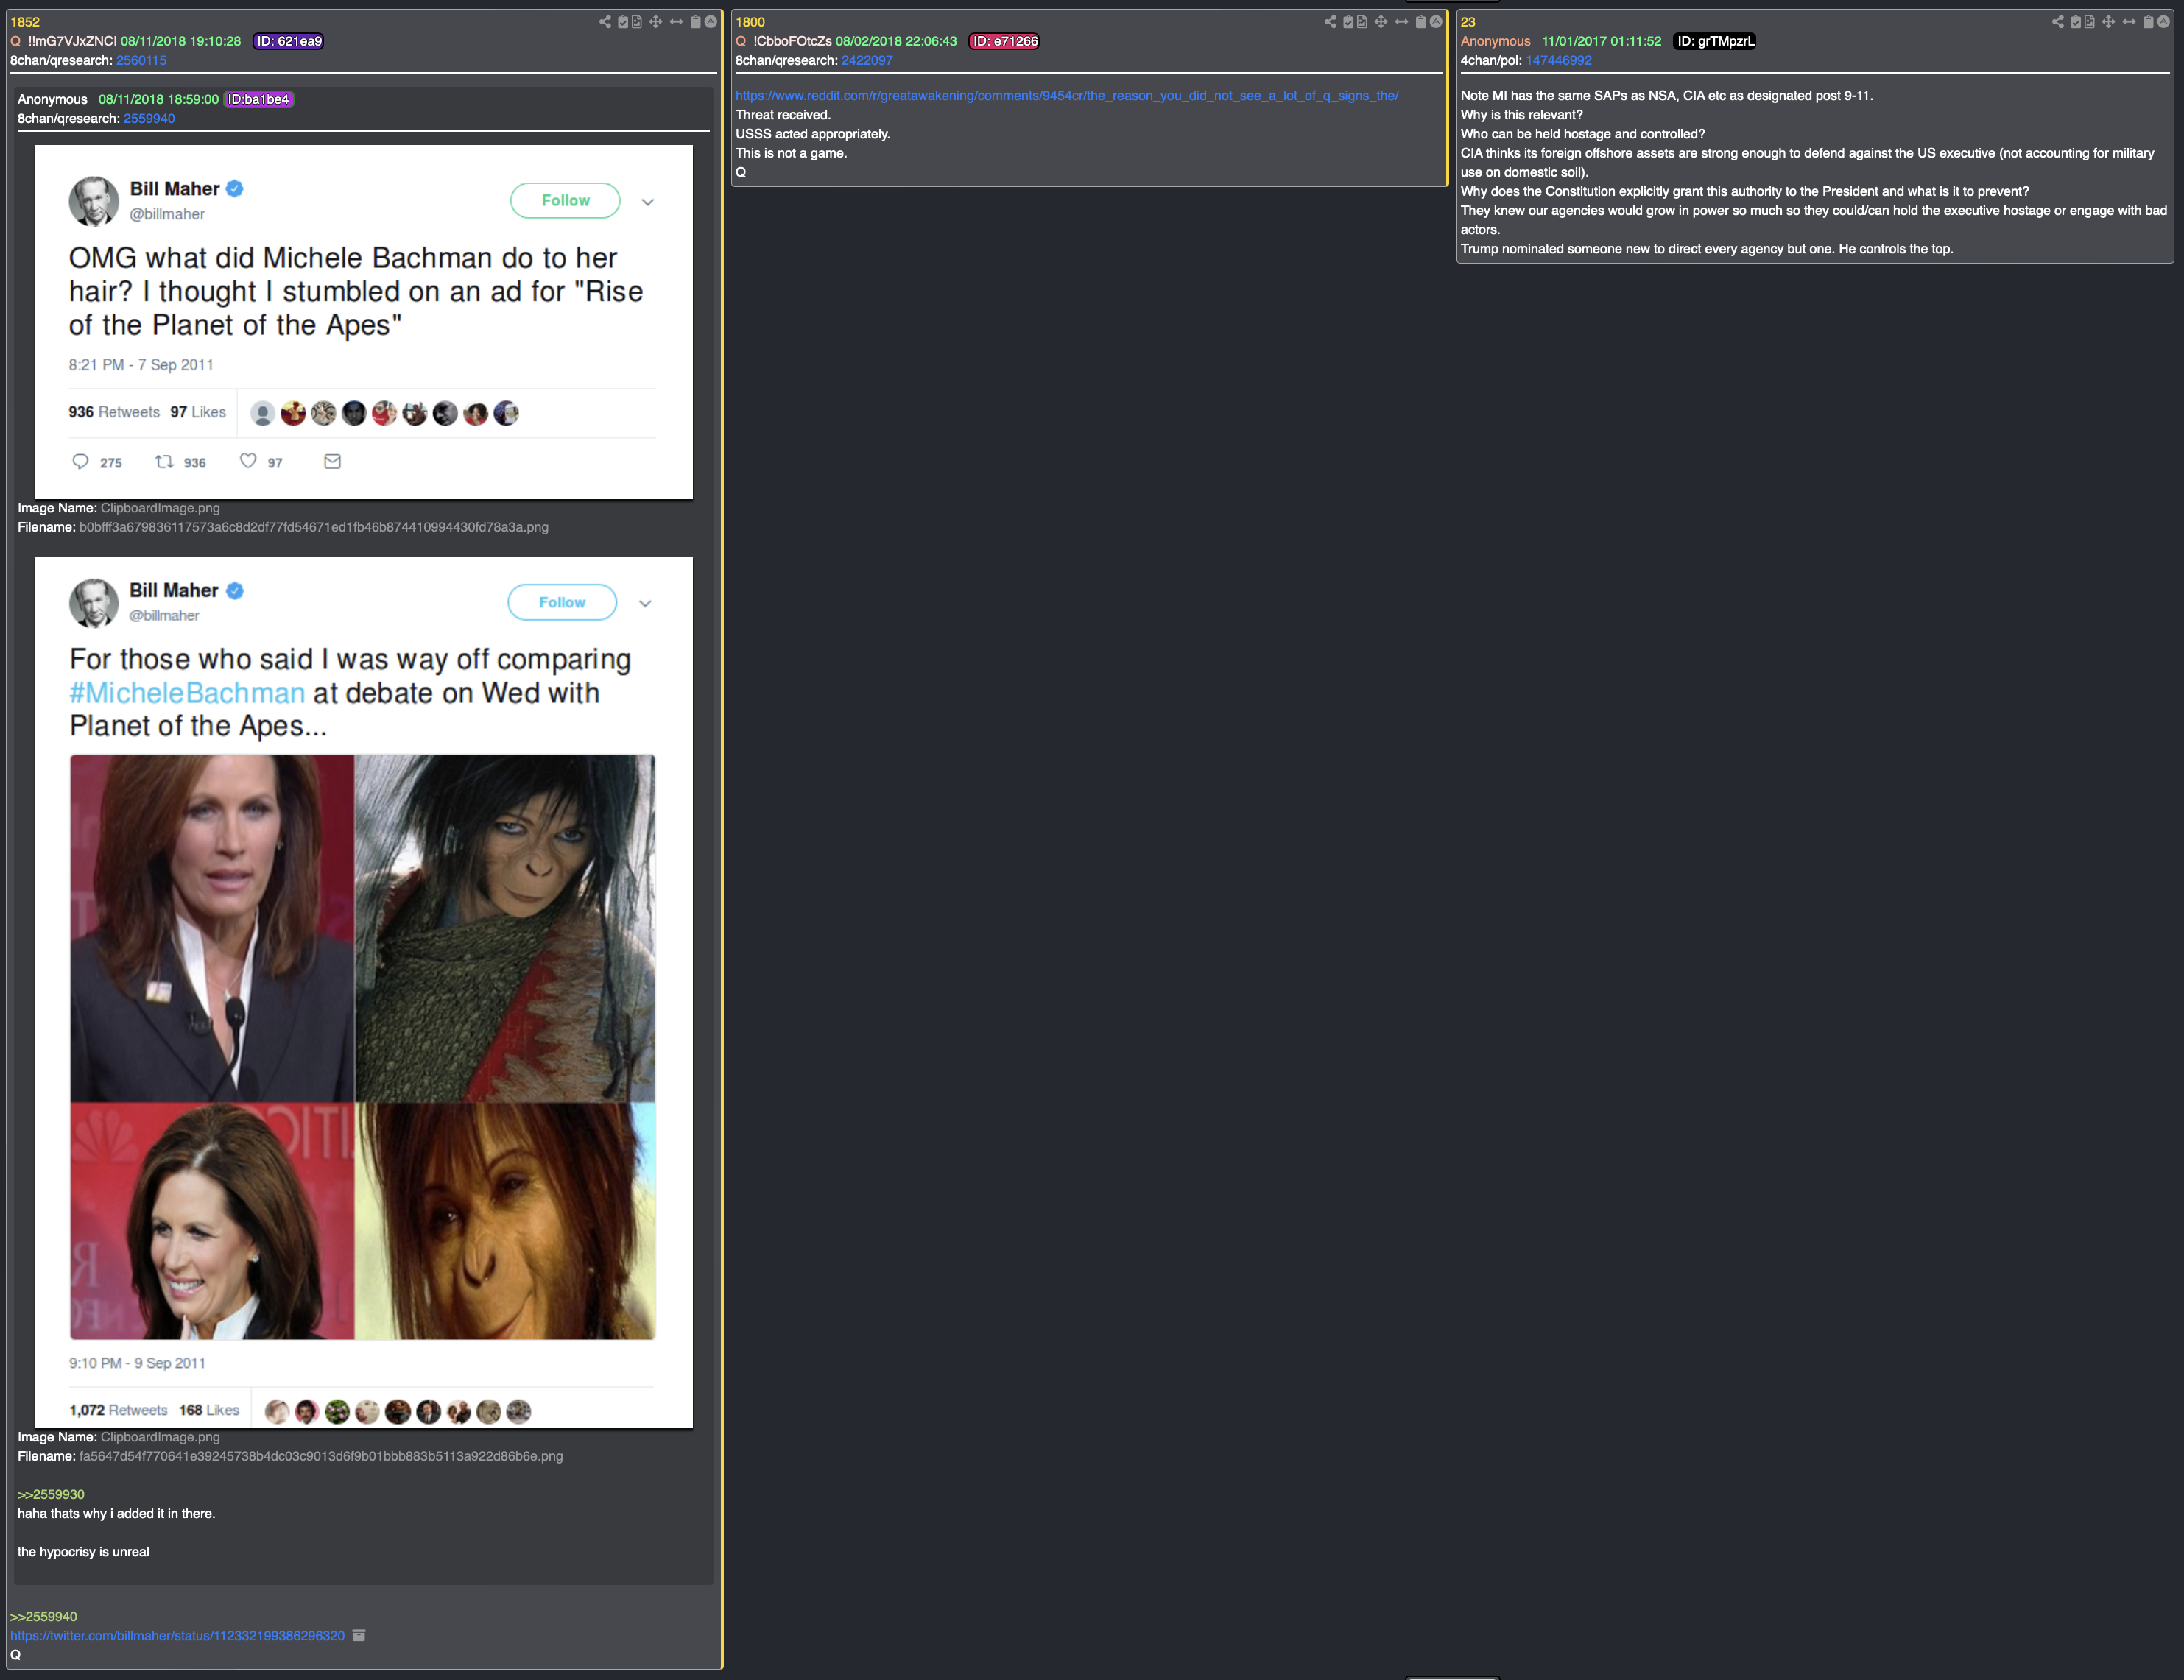Click the clipboard-check icon on post 1852
Screen dimensions: 2184x1680
pos(623,22)
